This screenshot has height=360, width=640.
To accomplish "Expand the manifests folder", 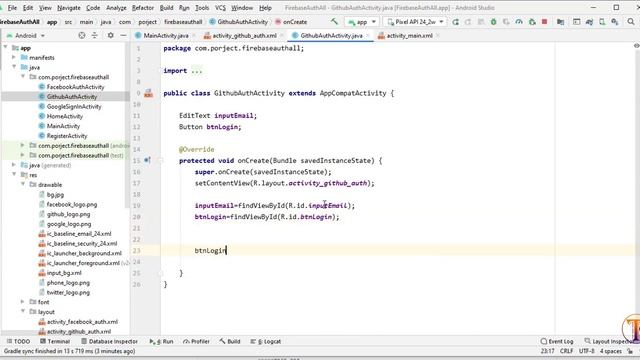I will (14, 58).
